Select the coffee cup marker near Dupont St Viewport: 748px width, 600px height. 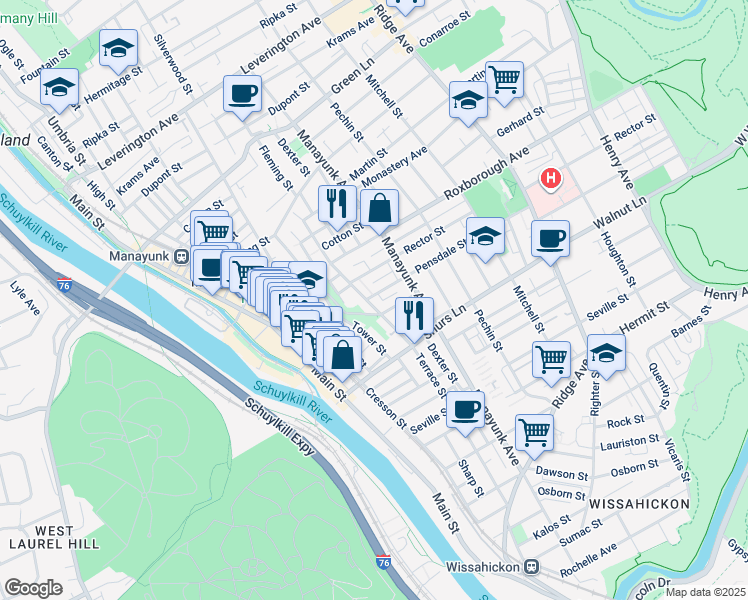[x=242, y=97]
